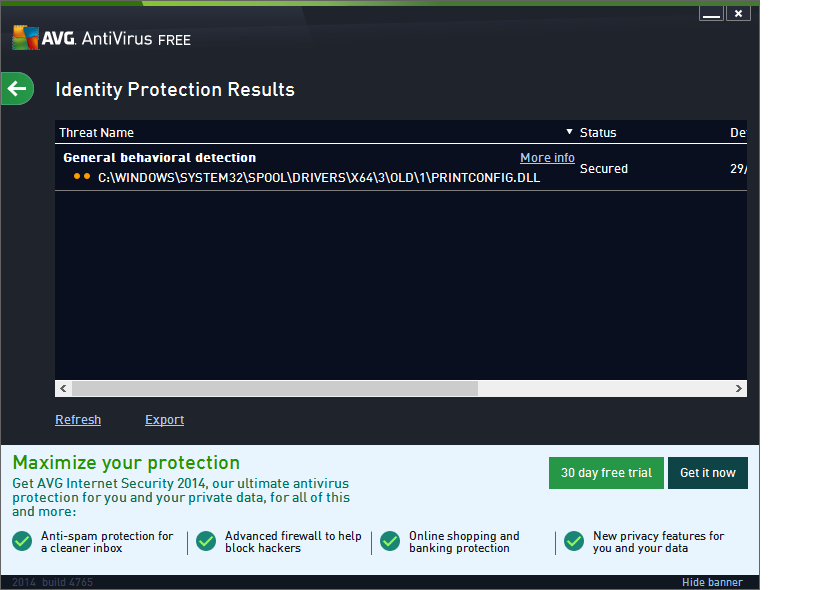Select General behavioral detection row

[401, 168]
